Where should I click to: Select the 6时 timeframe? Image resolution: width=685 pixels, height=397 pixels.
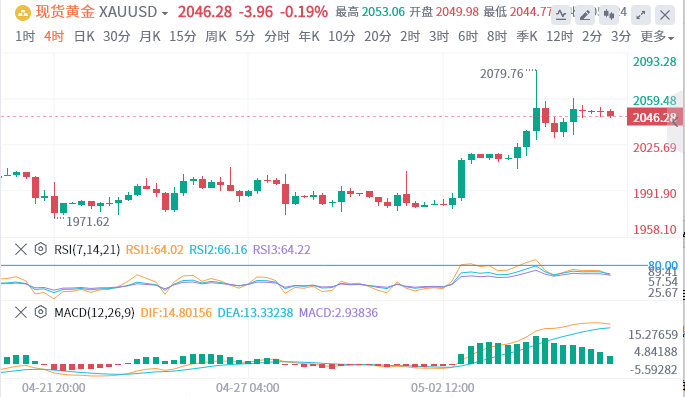click(468, 37)
